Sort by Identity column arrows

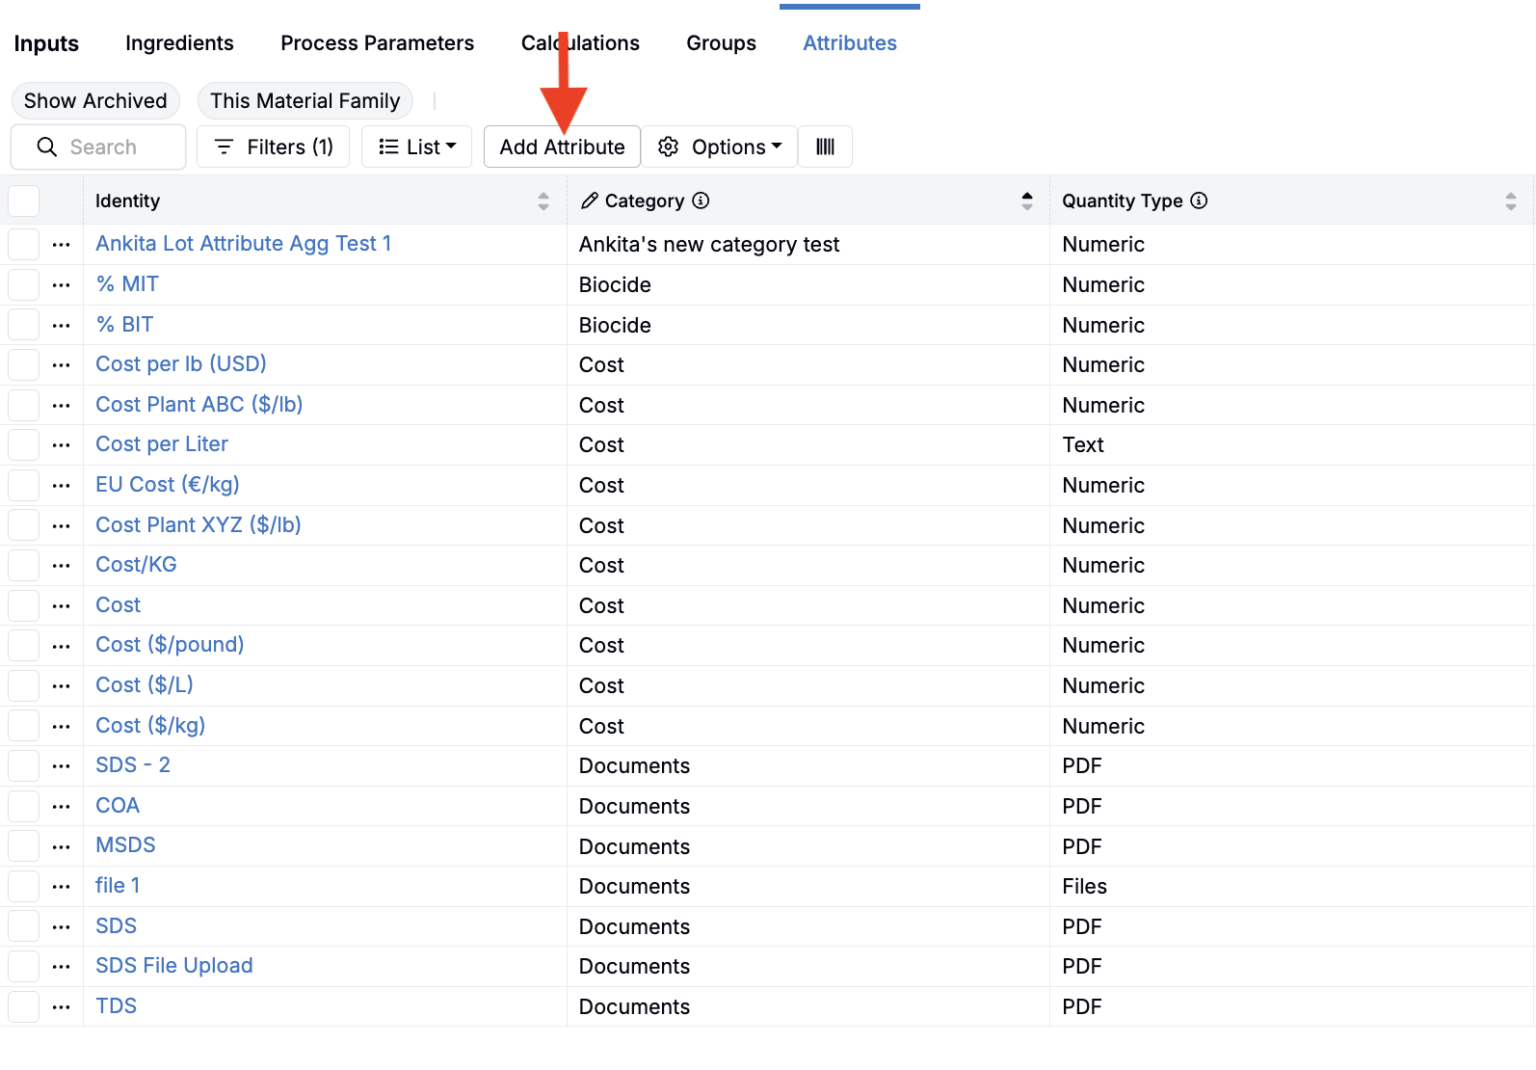[543, 201]
